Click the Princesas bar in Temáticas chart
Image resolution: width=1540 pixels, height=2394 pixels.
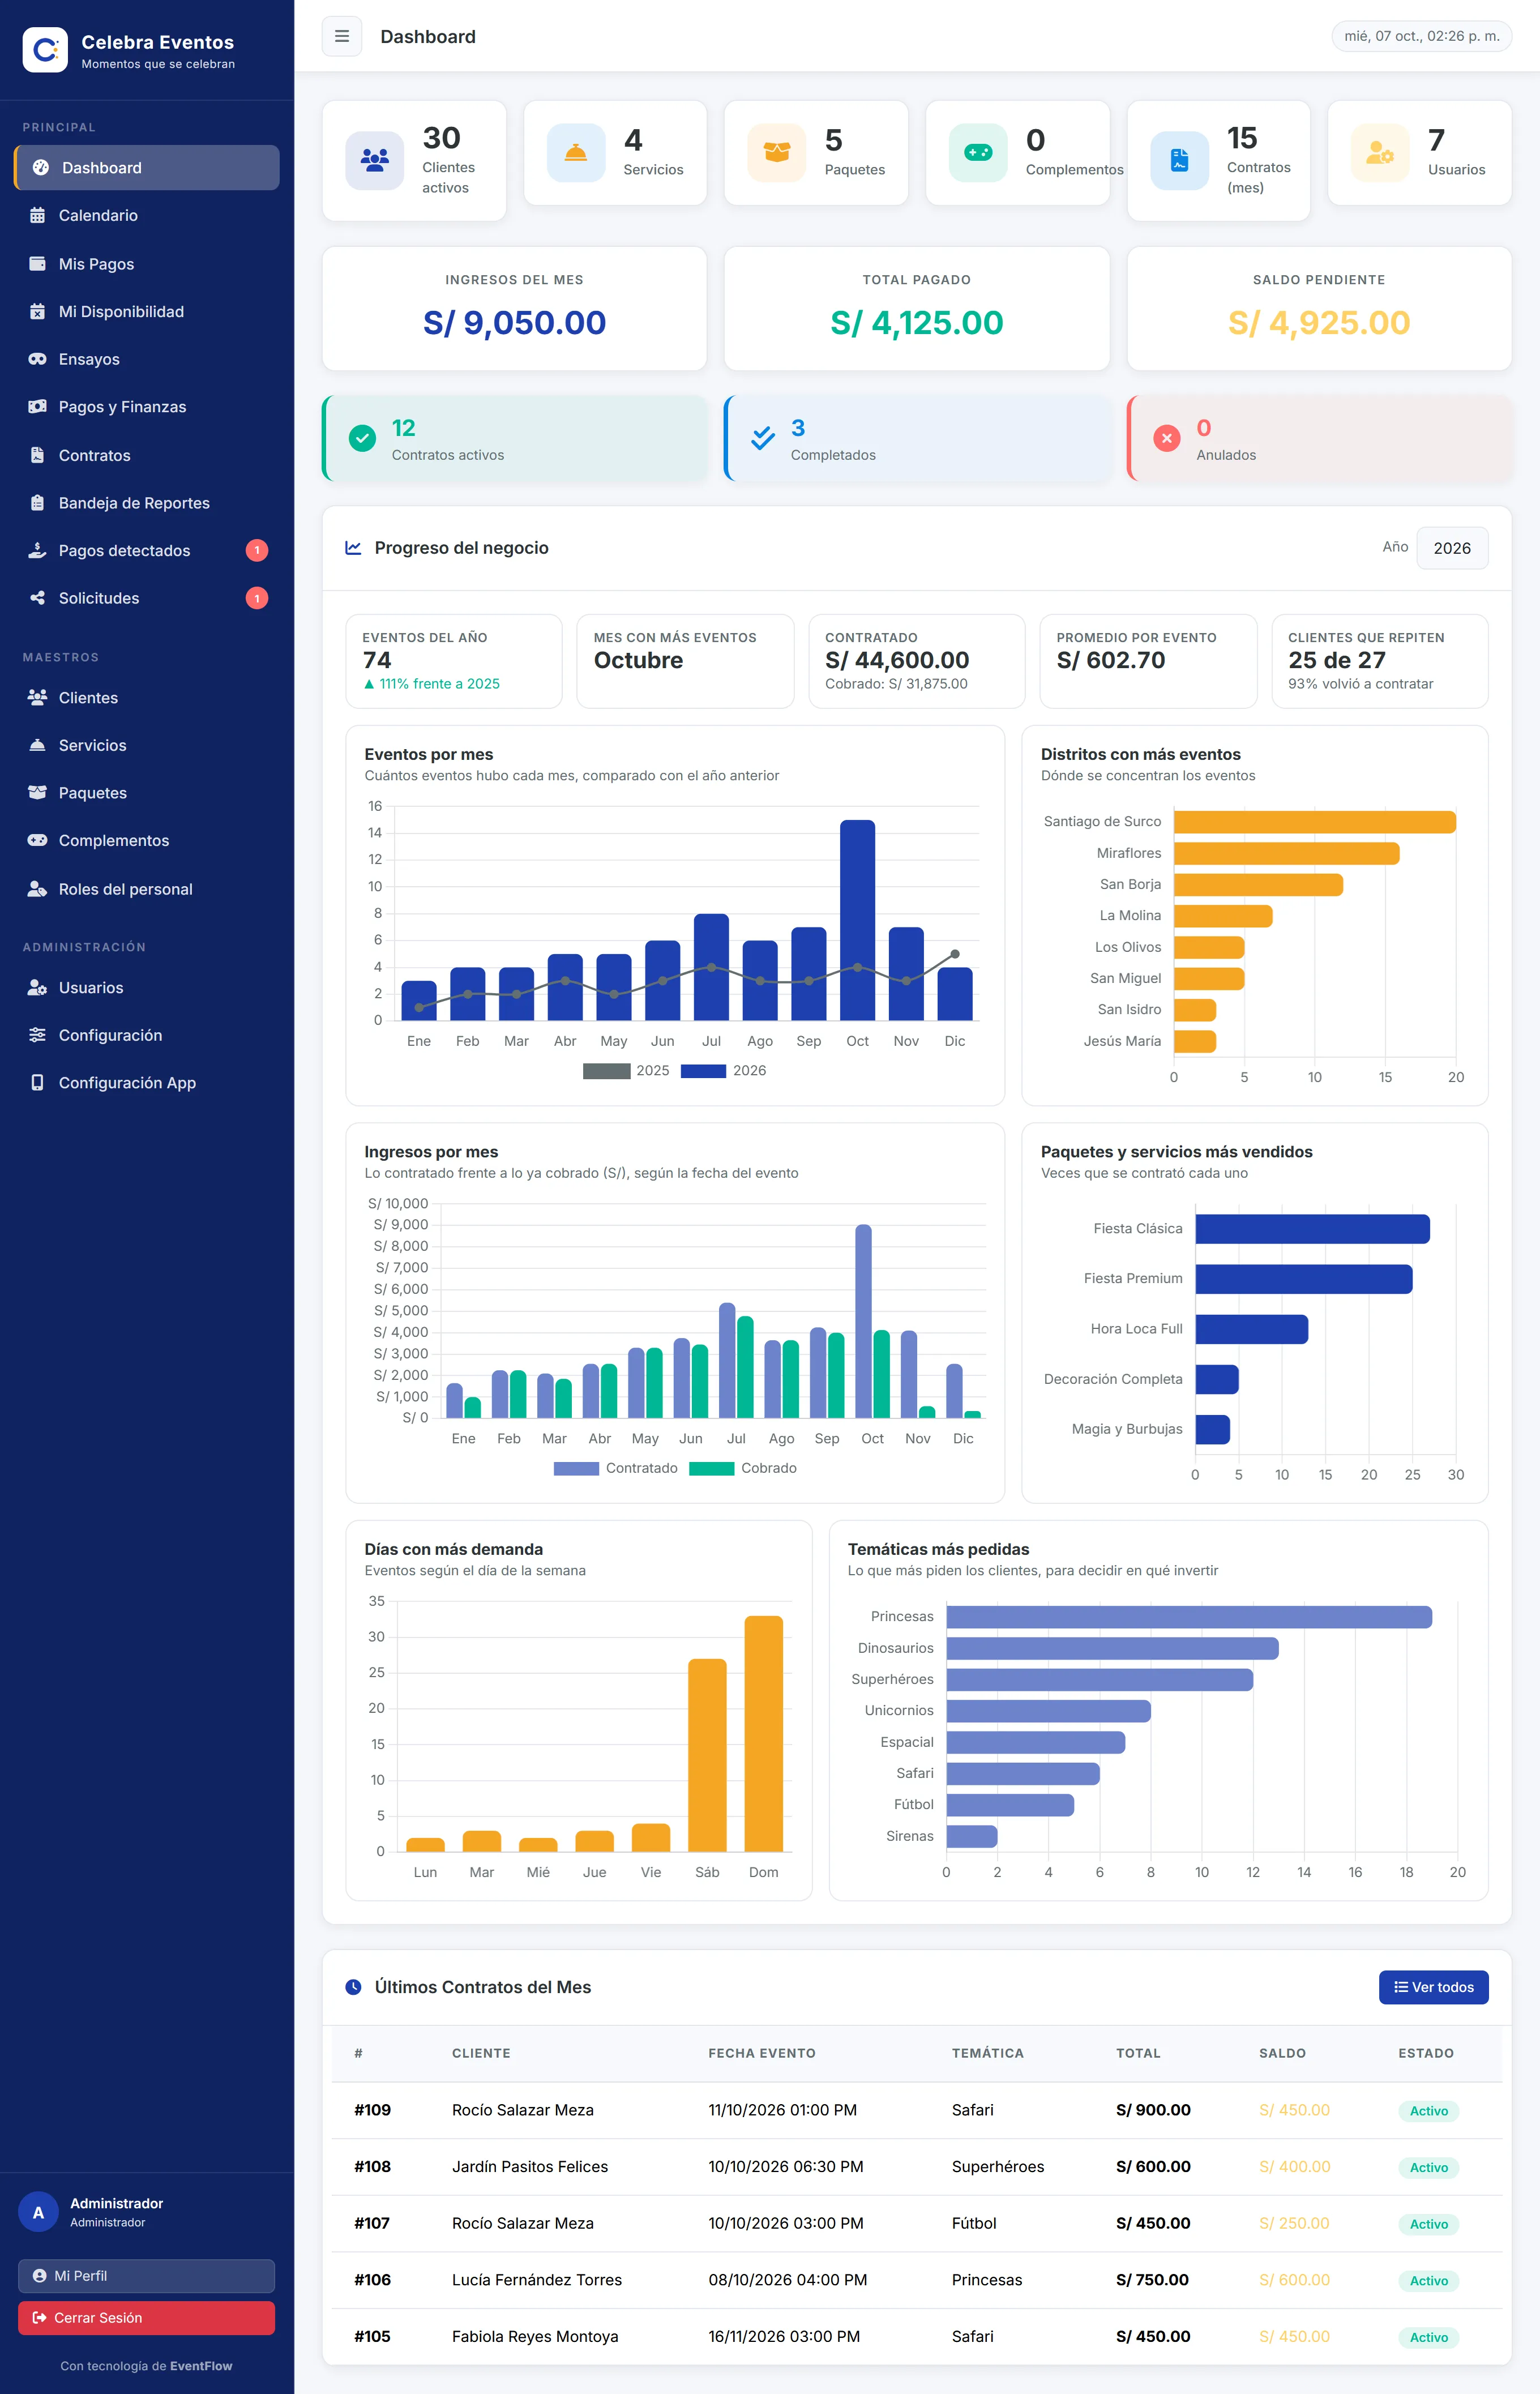[1189, 1617]
